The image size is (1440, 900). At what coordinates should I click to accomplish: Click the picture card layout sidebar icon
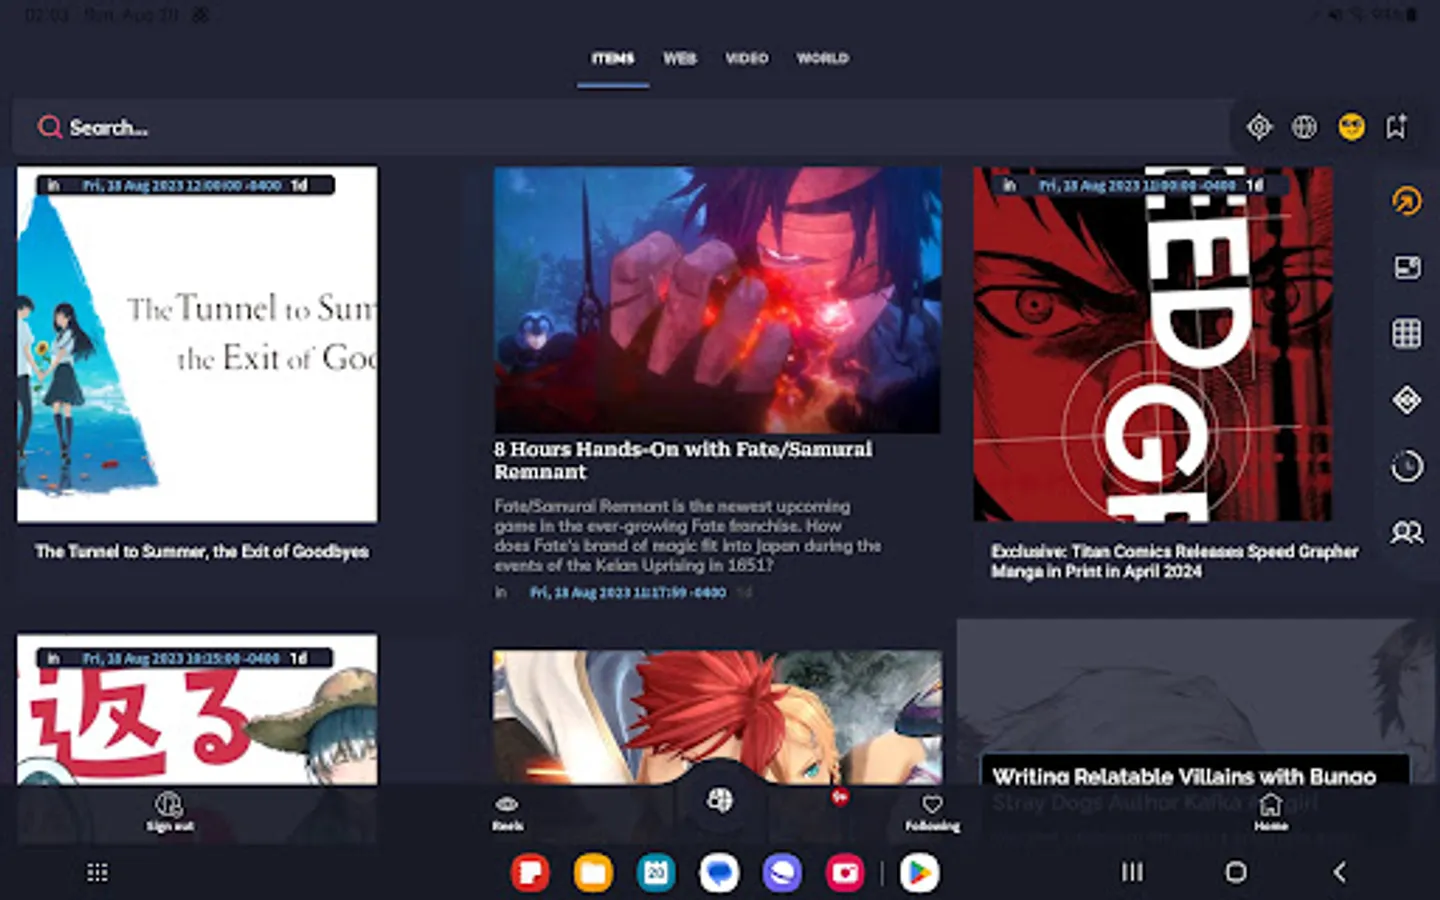(x=1407, y=267)
